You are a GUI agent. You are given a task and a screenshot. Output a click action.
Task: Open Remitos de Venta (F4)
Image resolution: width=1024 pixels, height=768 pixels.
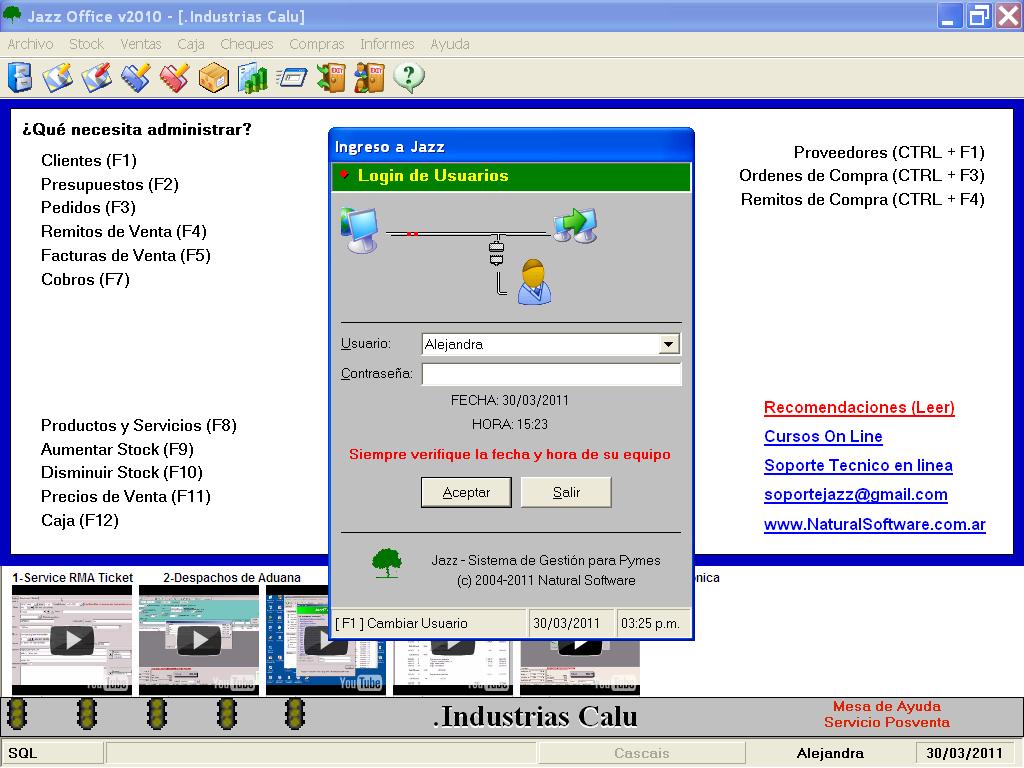pos(123,231)
